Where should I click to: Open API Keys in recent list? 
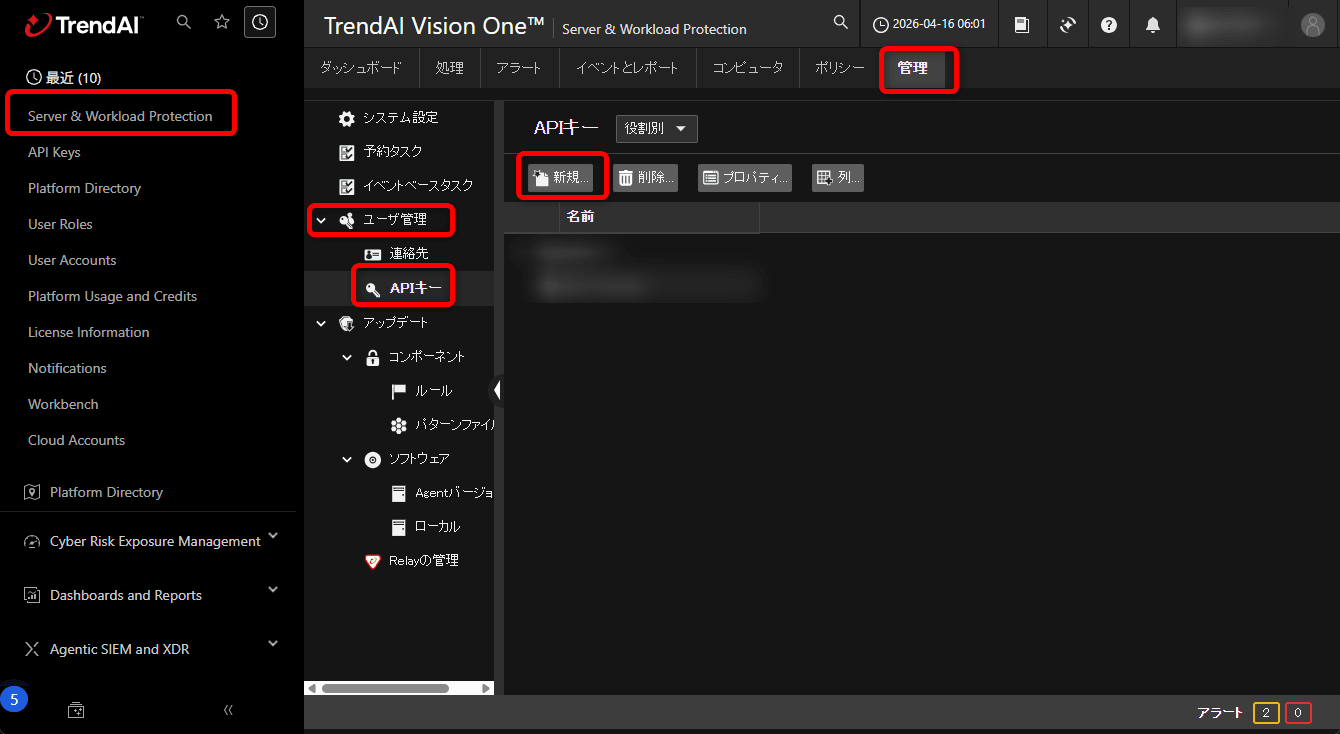pos(54,152)
